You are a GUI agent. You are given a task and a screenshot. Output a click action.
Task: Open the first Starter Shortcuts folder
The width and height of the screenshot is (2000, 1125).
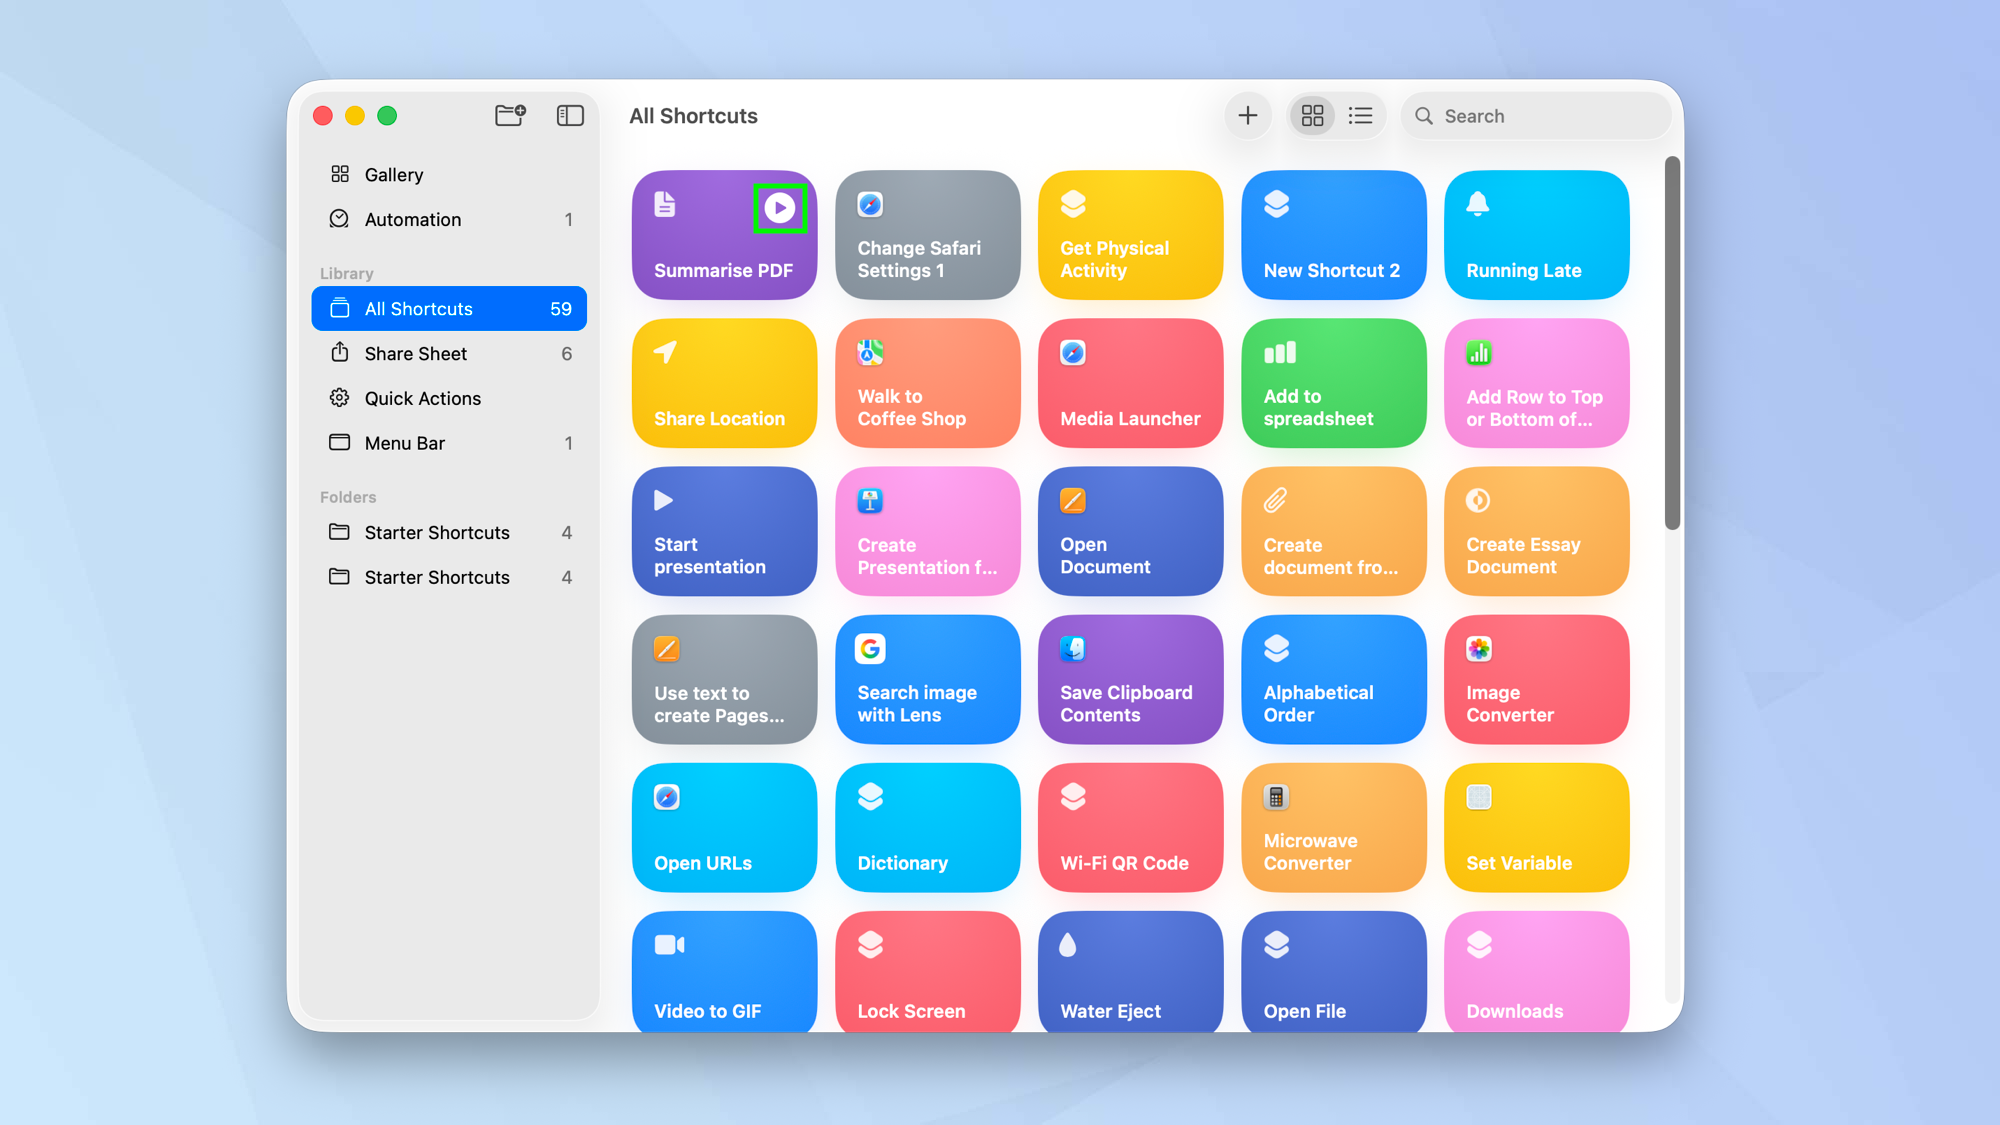click(x=437, y=532)
